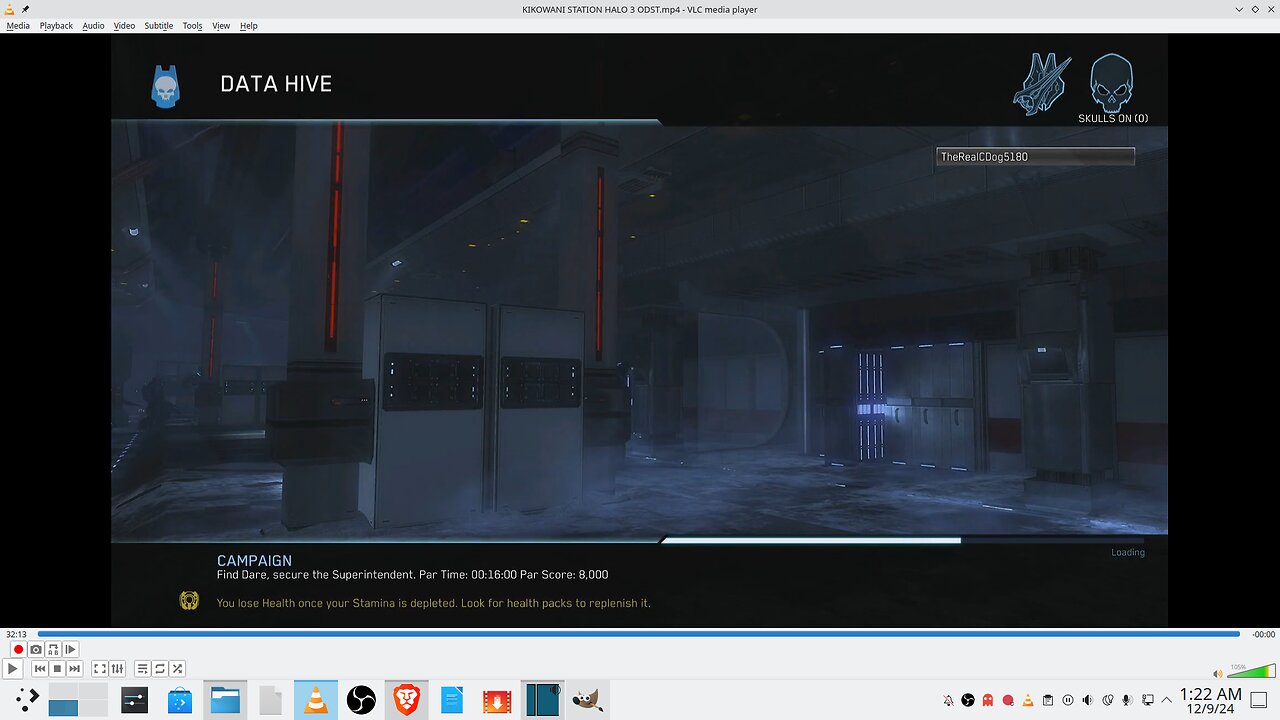Open system tray audio volume icon
The width and height of the screenshot is (1280, 720).
1088,700
